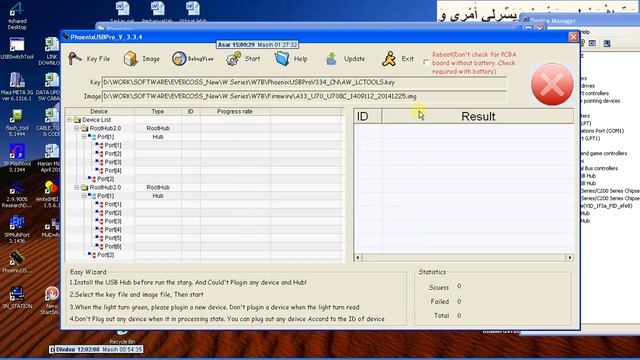Click the Device column header
The width and height of the screenshot is (640, 360).
[99, 111]
